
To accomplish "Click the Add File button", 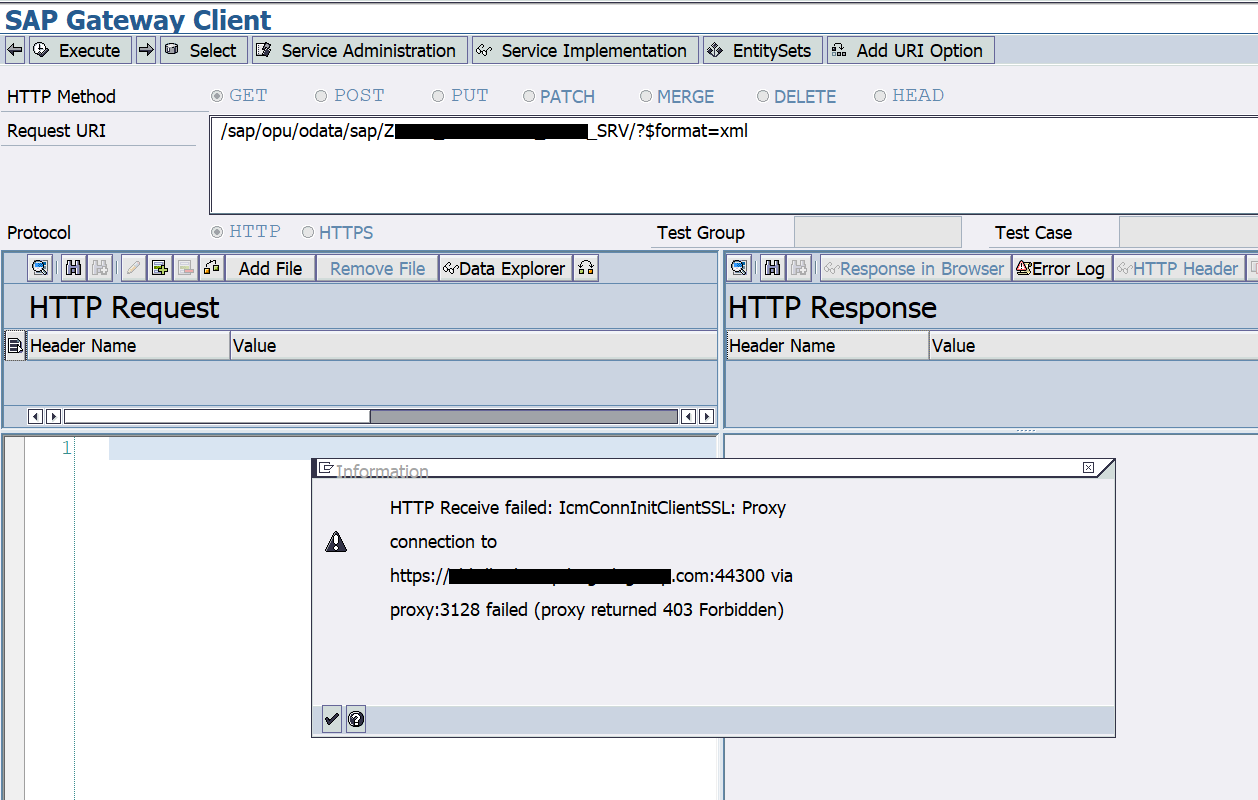I will tap(270, 268).
